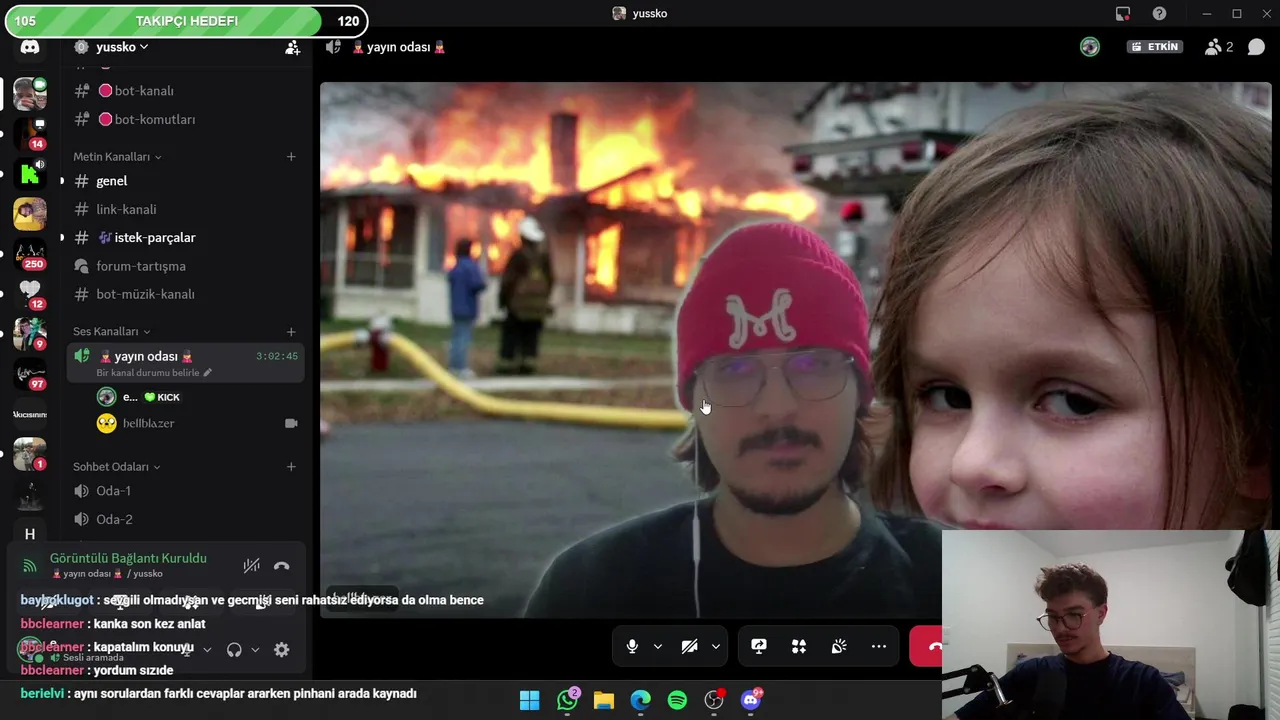The height and width of the screenshot is (720, 1280).
Task: Open headphone output options arrow
Action: (255, 650)
